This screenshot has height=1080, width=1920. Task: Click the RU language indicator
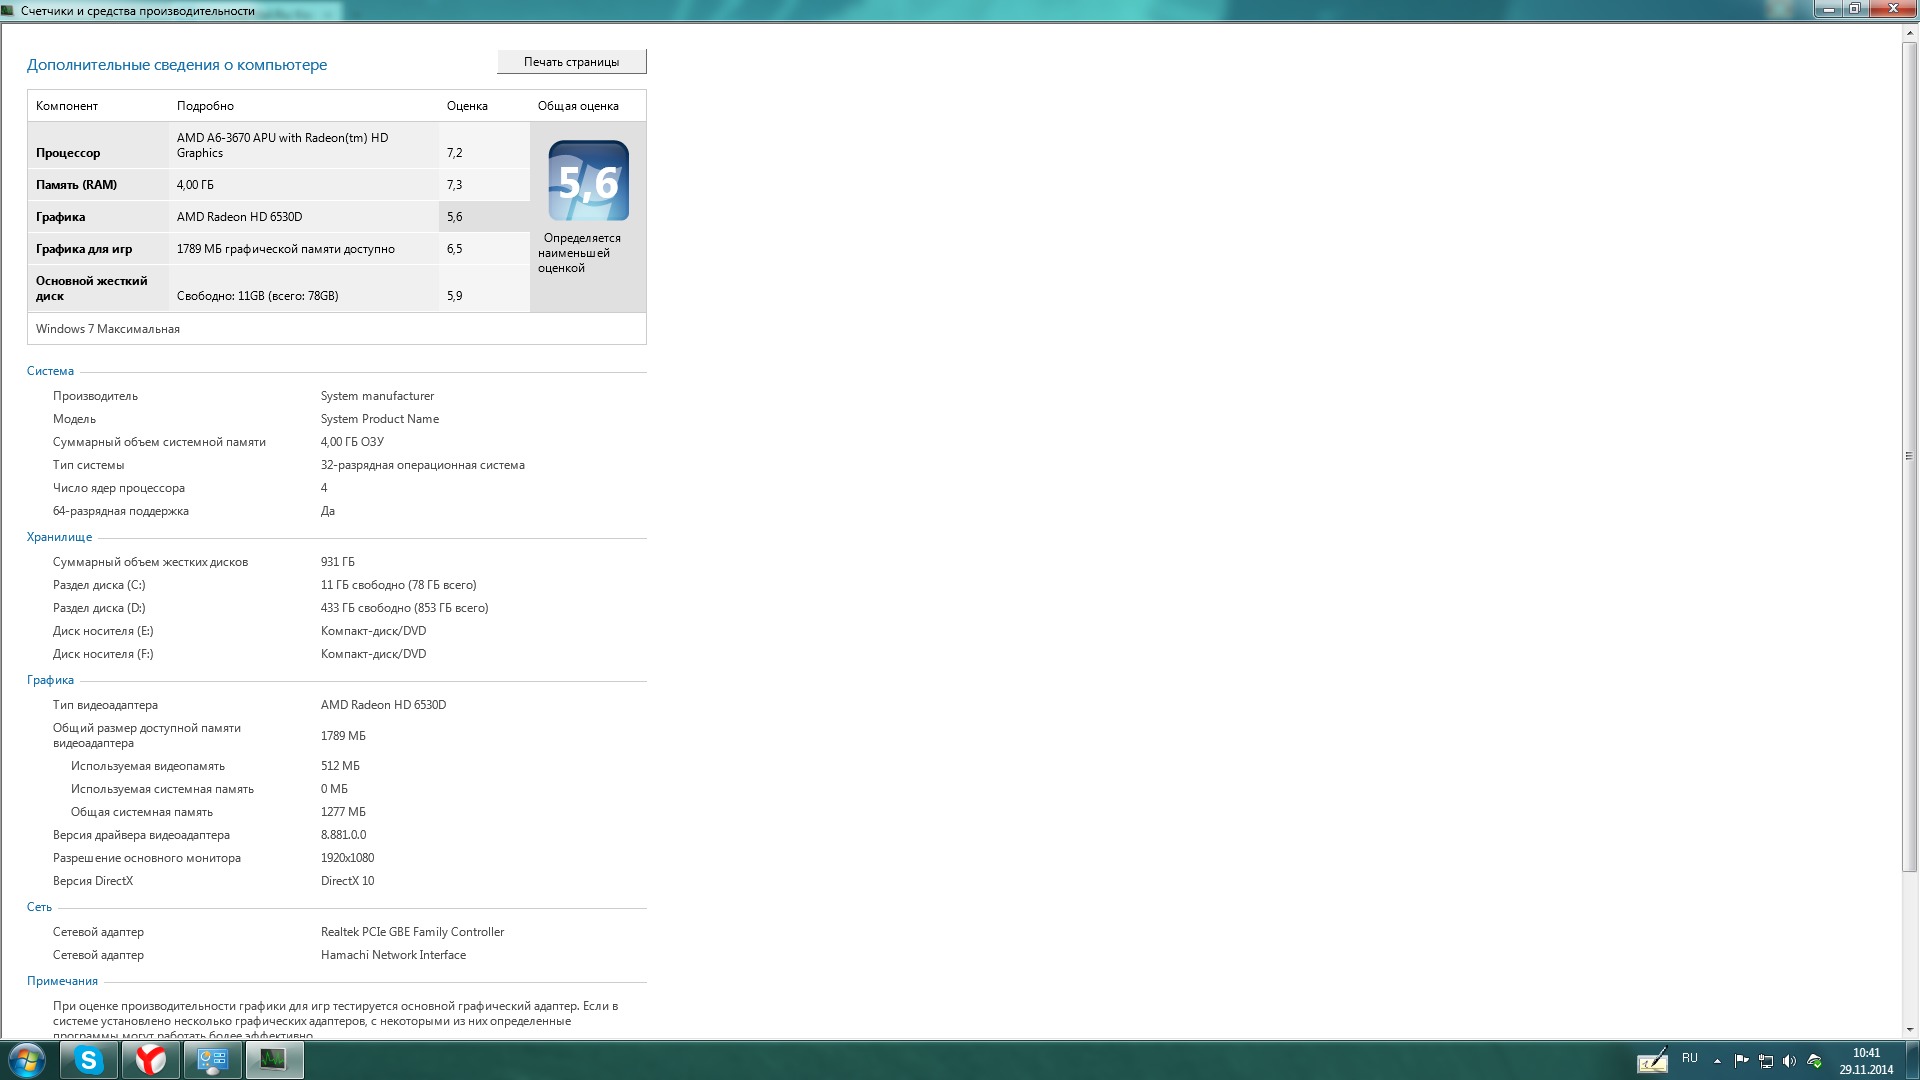[1690, 1058]
